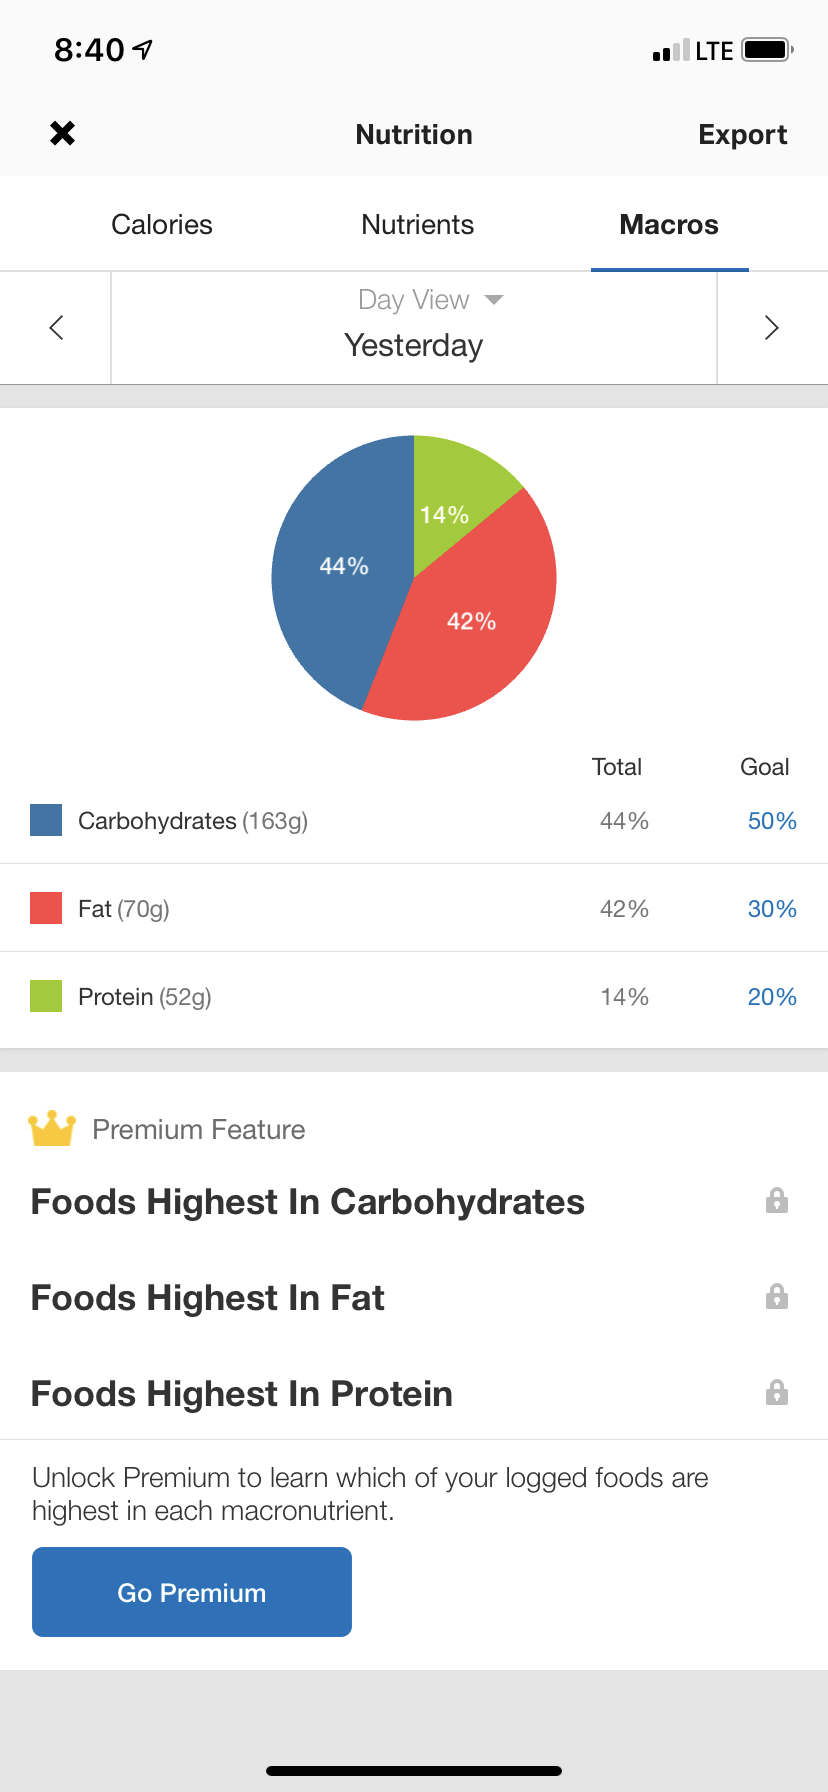Close the Nutrition screen with X icon
Screen dimensions: 828x1792
point(62,133)
